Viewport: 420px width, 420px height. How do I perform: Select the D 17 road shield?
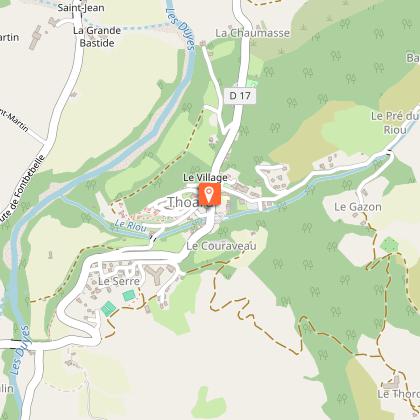click(240, 96)
